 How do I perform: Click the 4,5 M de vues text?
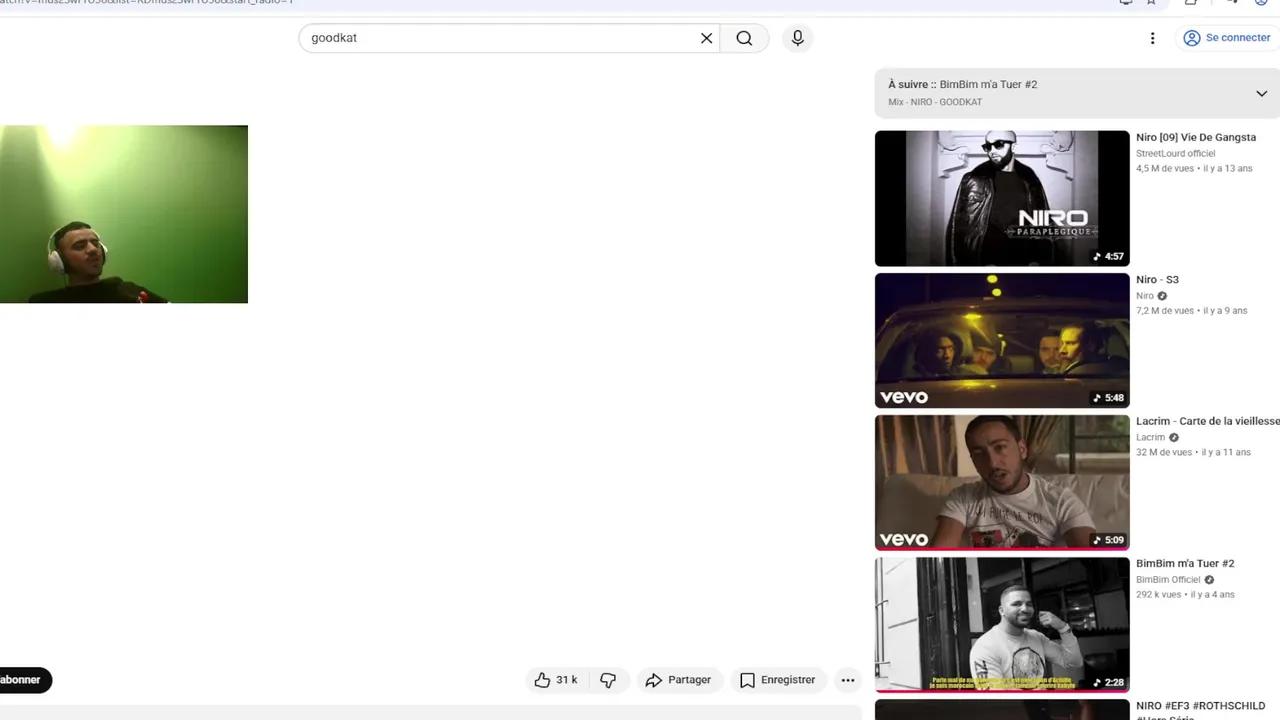(x=1165, y=169)
